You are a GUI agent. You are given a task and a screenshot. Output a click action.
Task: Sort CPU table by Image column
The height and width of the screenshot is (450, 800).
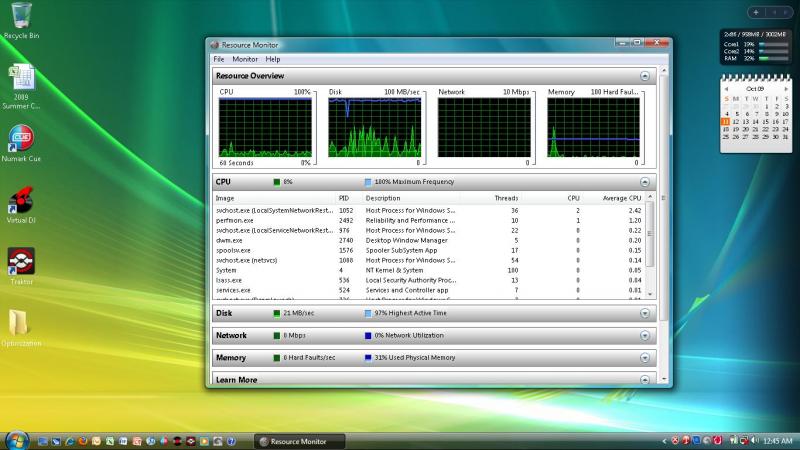coord(274,198)
